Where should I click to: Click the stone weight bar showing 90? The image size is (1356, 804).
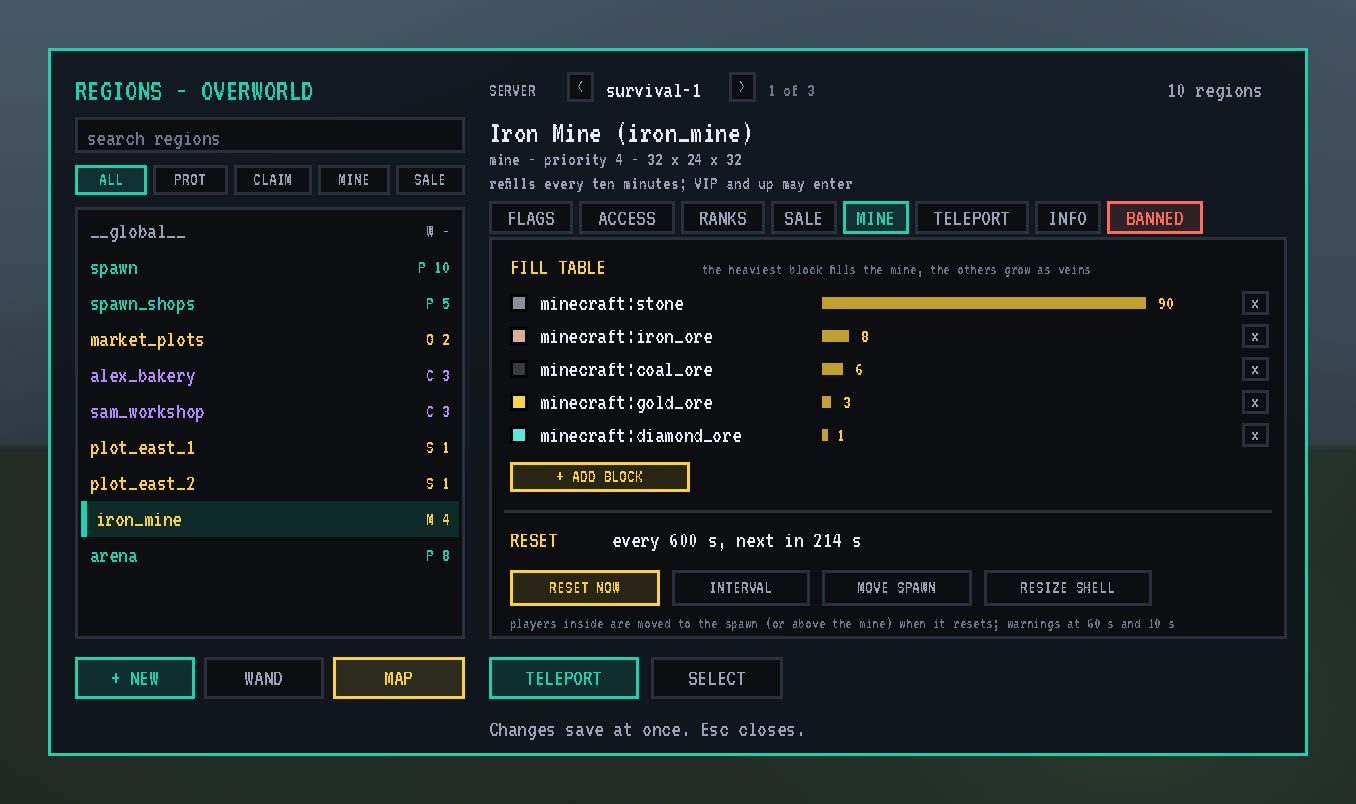[984, 303]
